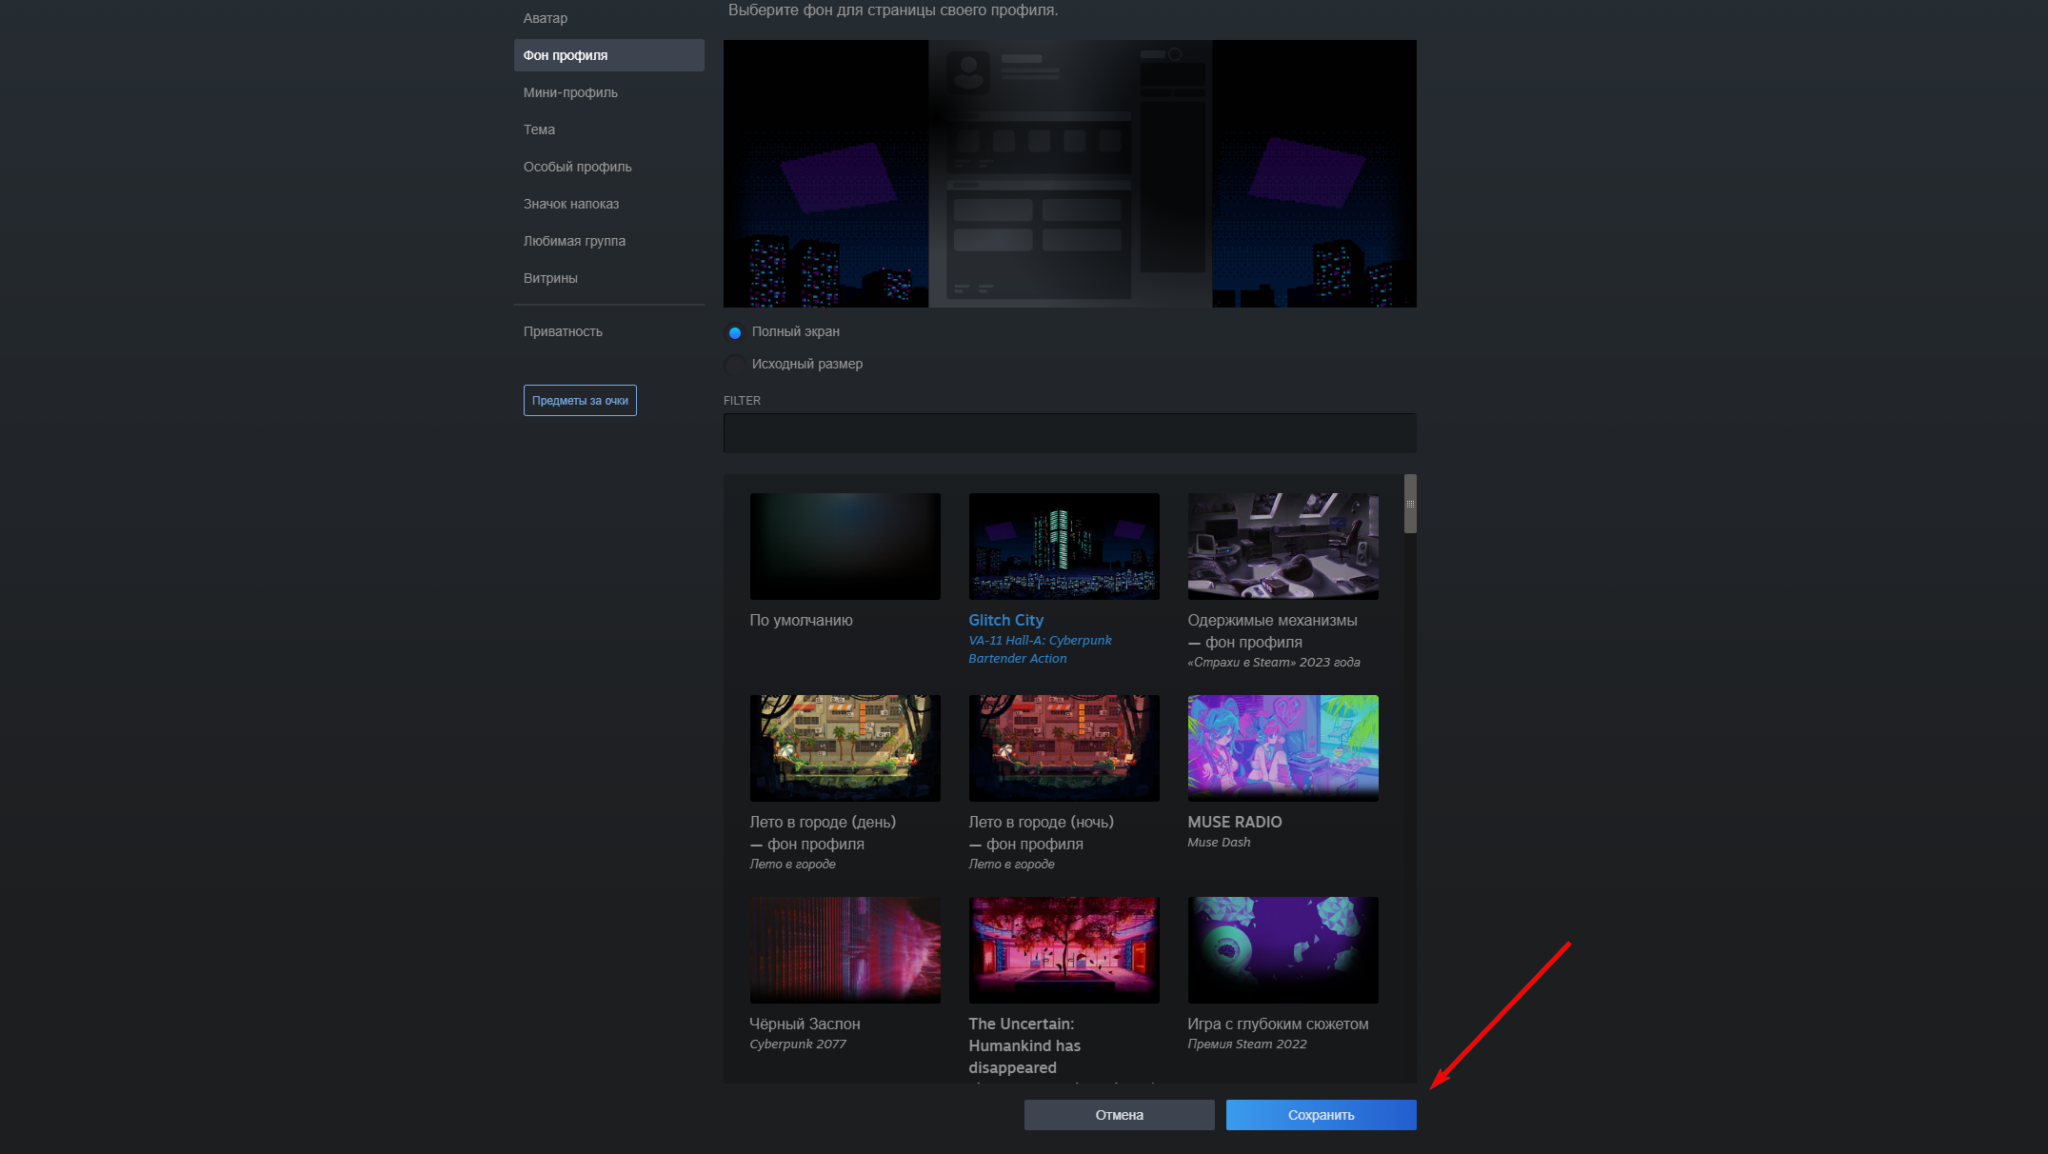Save changes with the «Сохранить» button
Screen dimensions: 2048x1154
pyautogui.click(x=1320, y=1114)
